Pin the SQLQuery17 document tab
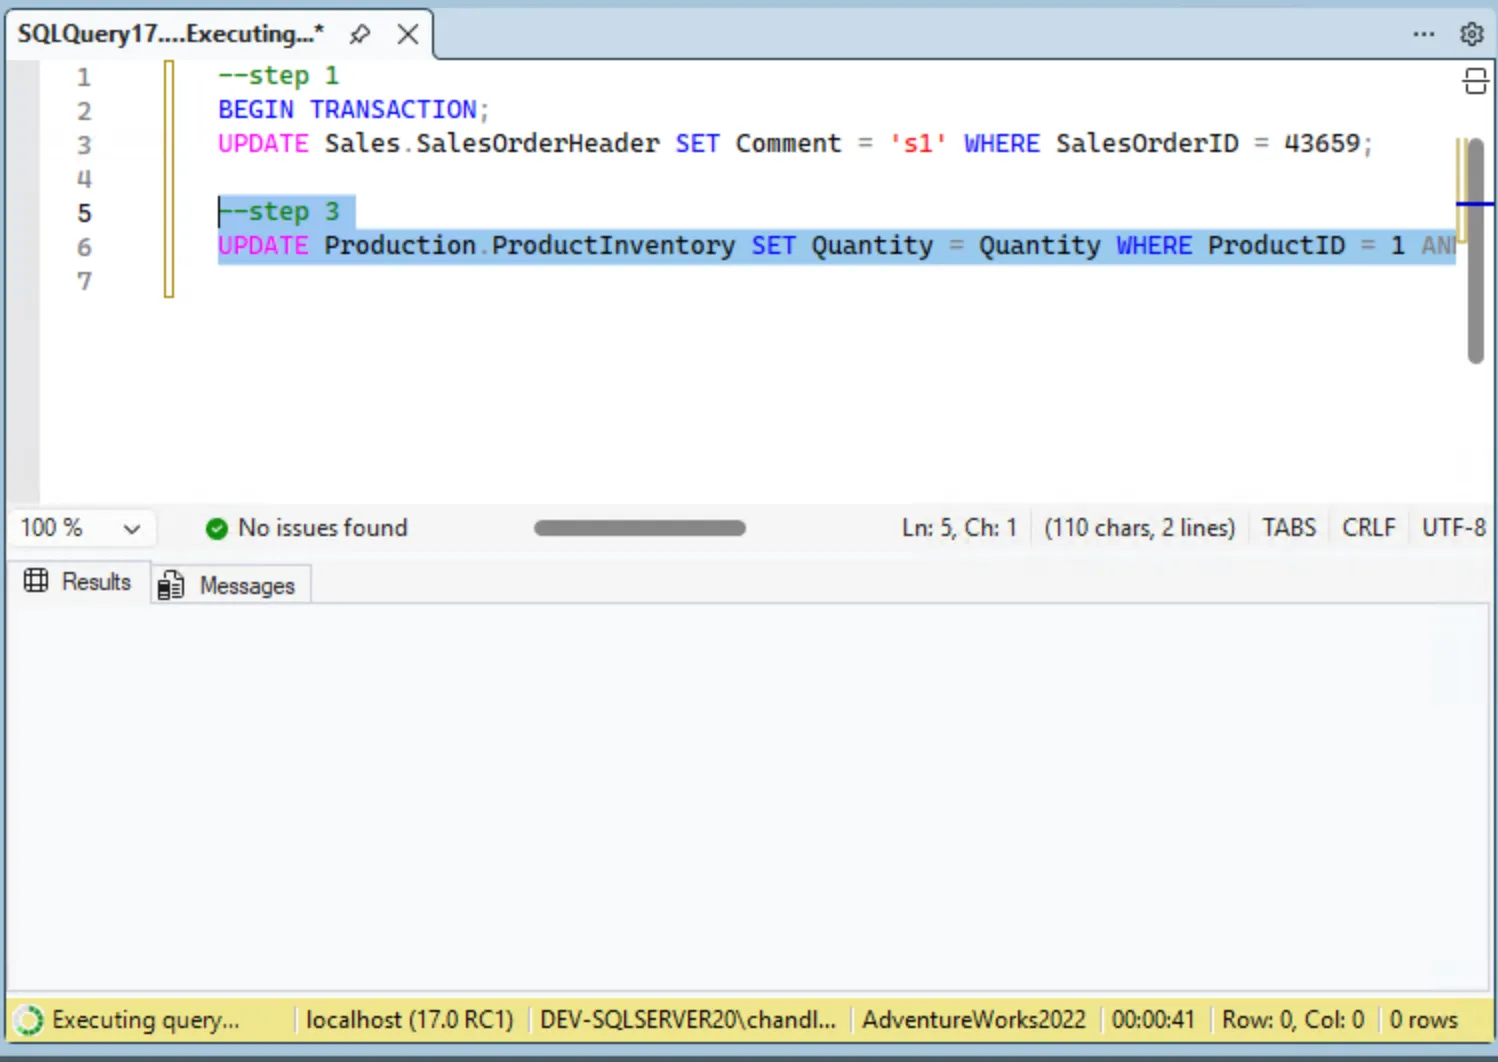The height and width of the screenshot is (1062, 1498). coord(360,34)
